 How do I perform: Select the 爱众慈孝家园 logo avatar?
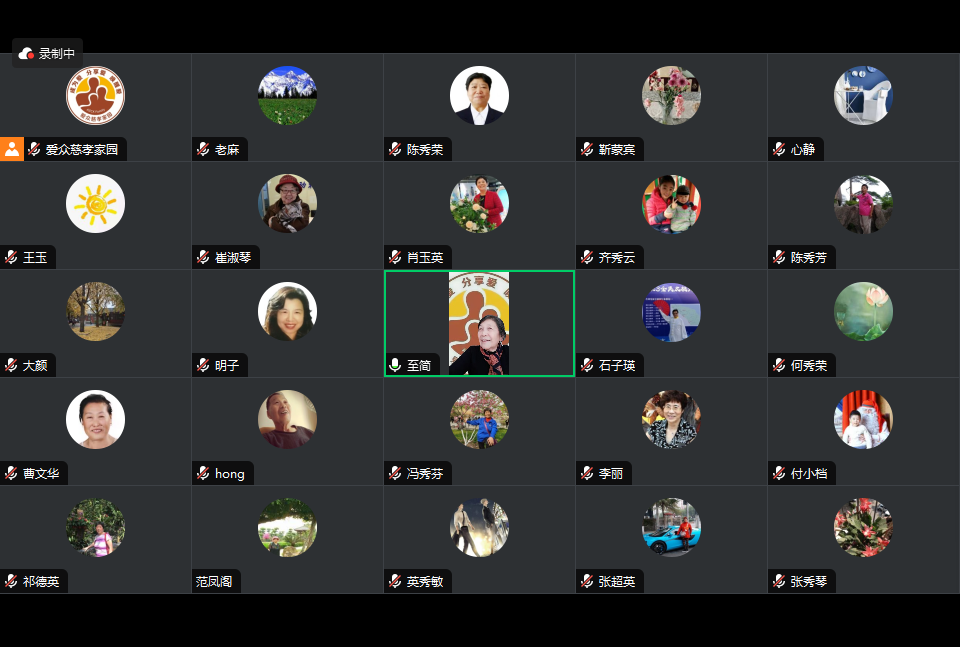[96, 95]
